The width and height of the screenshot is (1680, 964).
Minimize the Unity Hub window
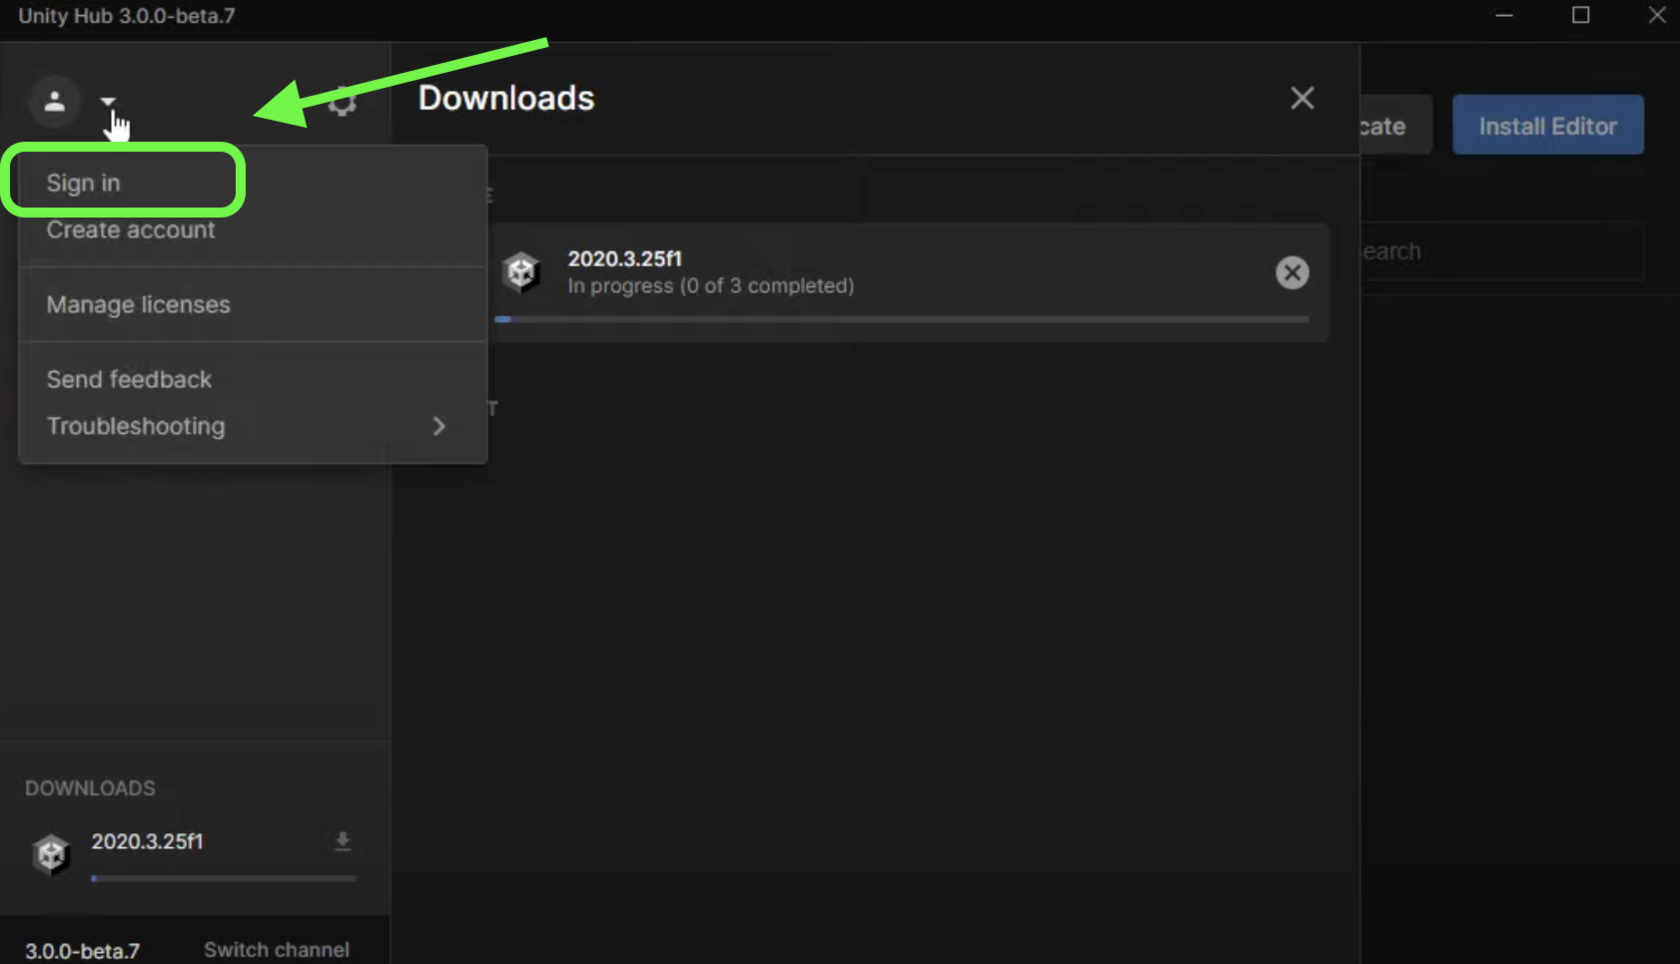click(1504, 15)
